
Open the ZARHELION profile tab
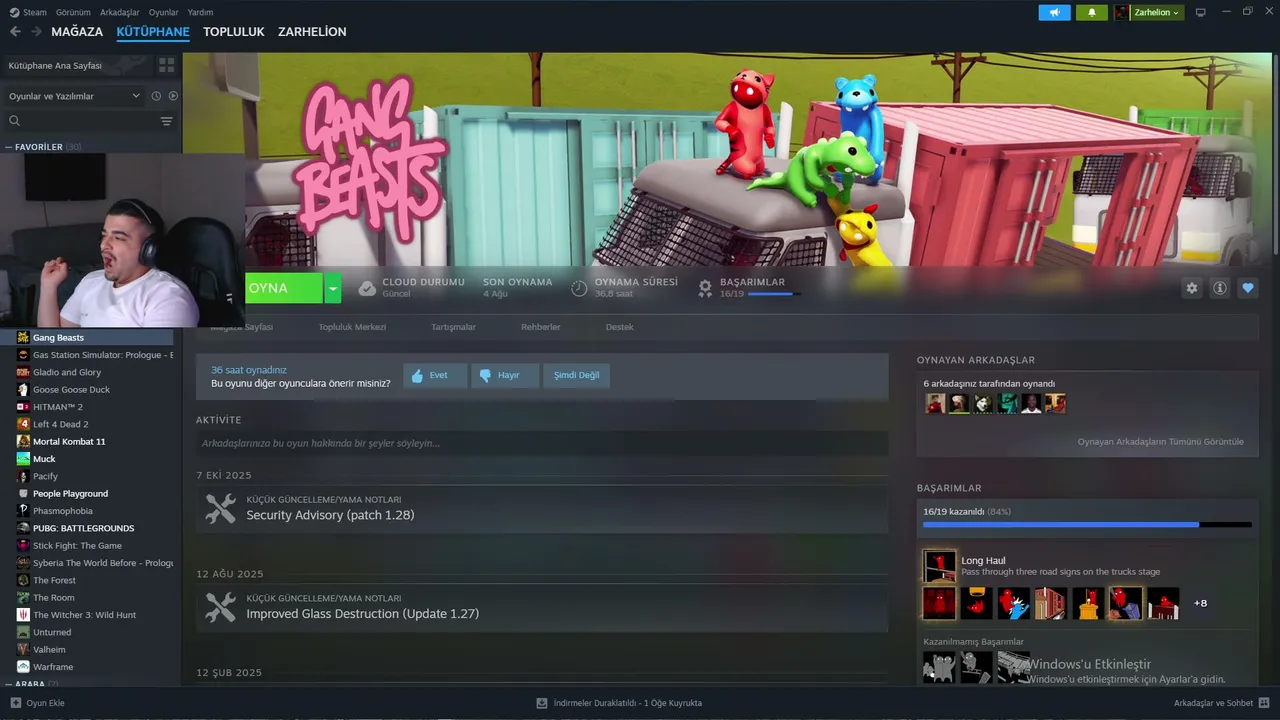pyautogui.click(x=312, y=32)
